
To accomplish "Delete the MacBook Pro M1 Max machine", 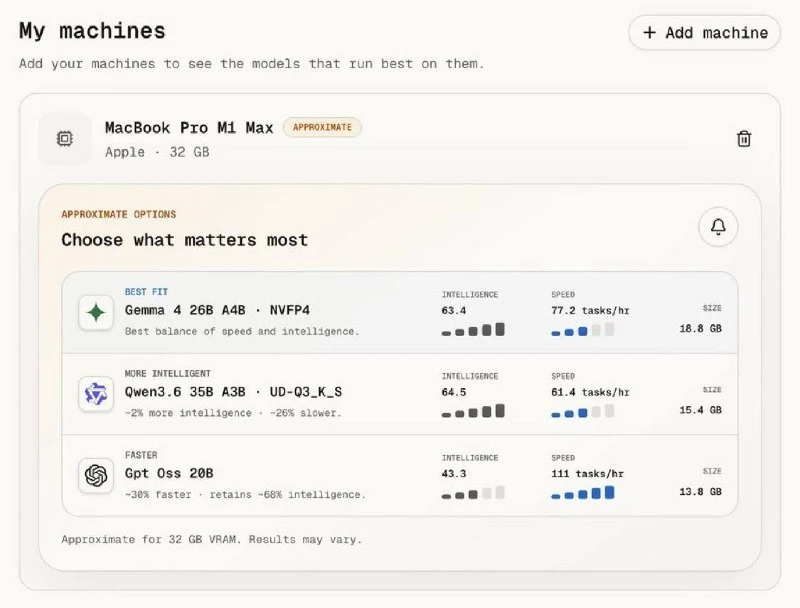I will pos(744,139).
